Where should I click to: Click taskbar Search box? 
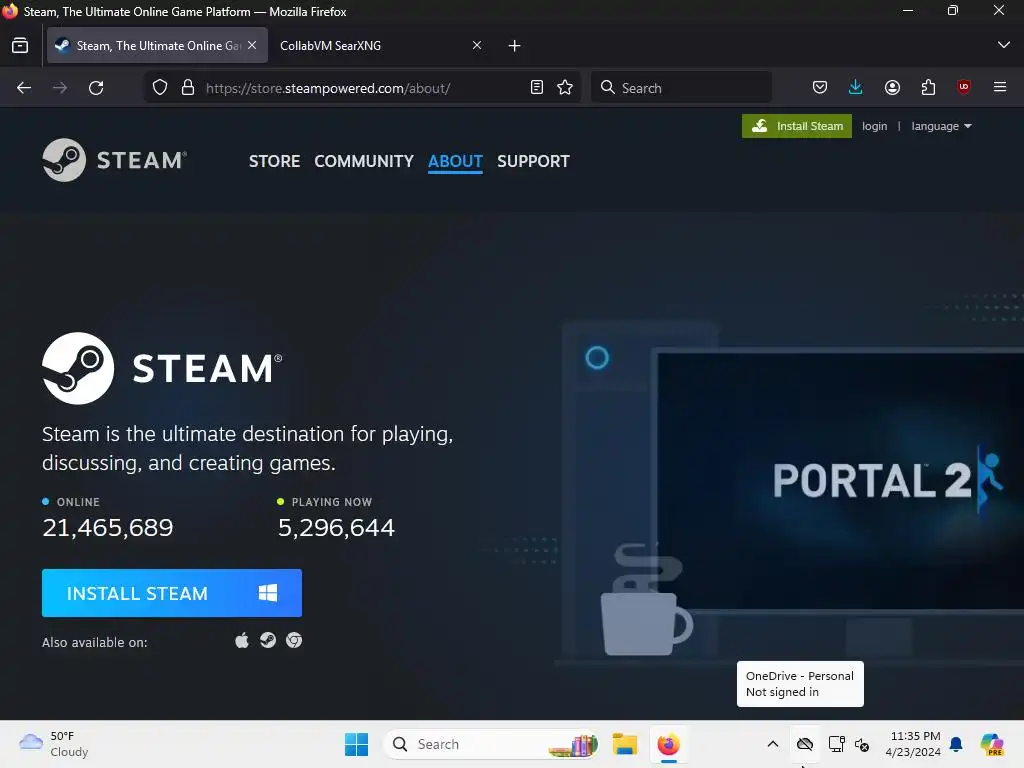tap(491, 744)
